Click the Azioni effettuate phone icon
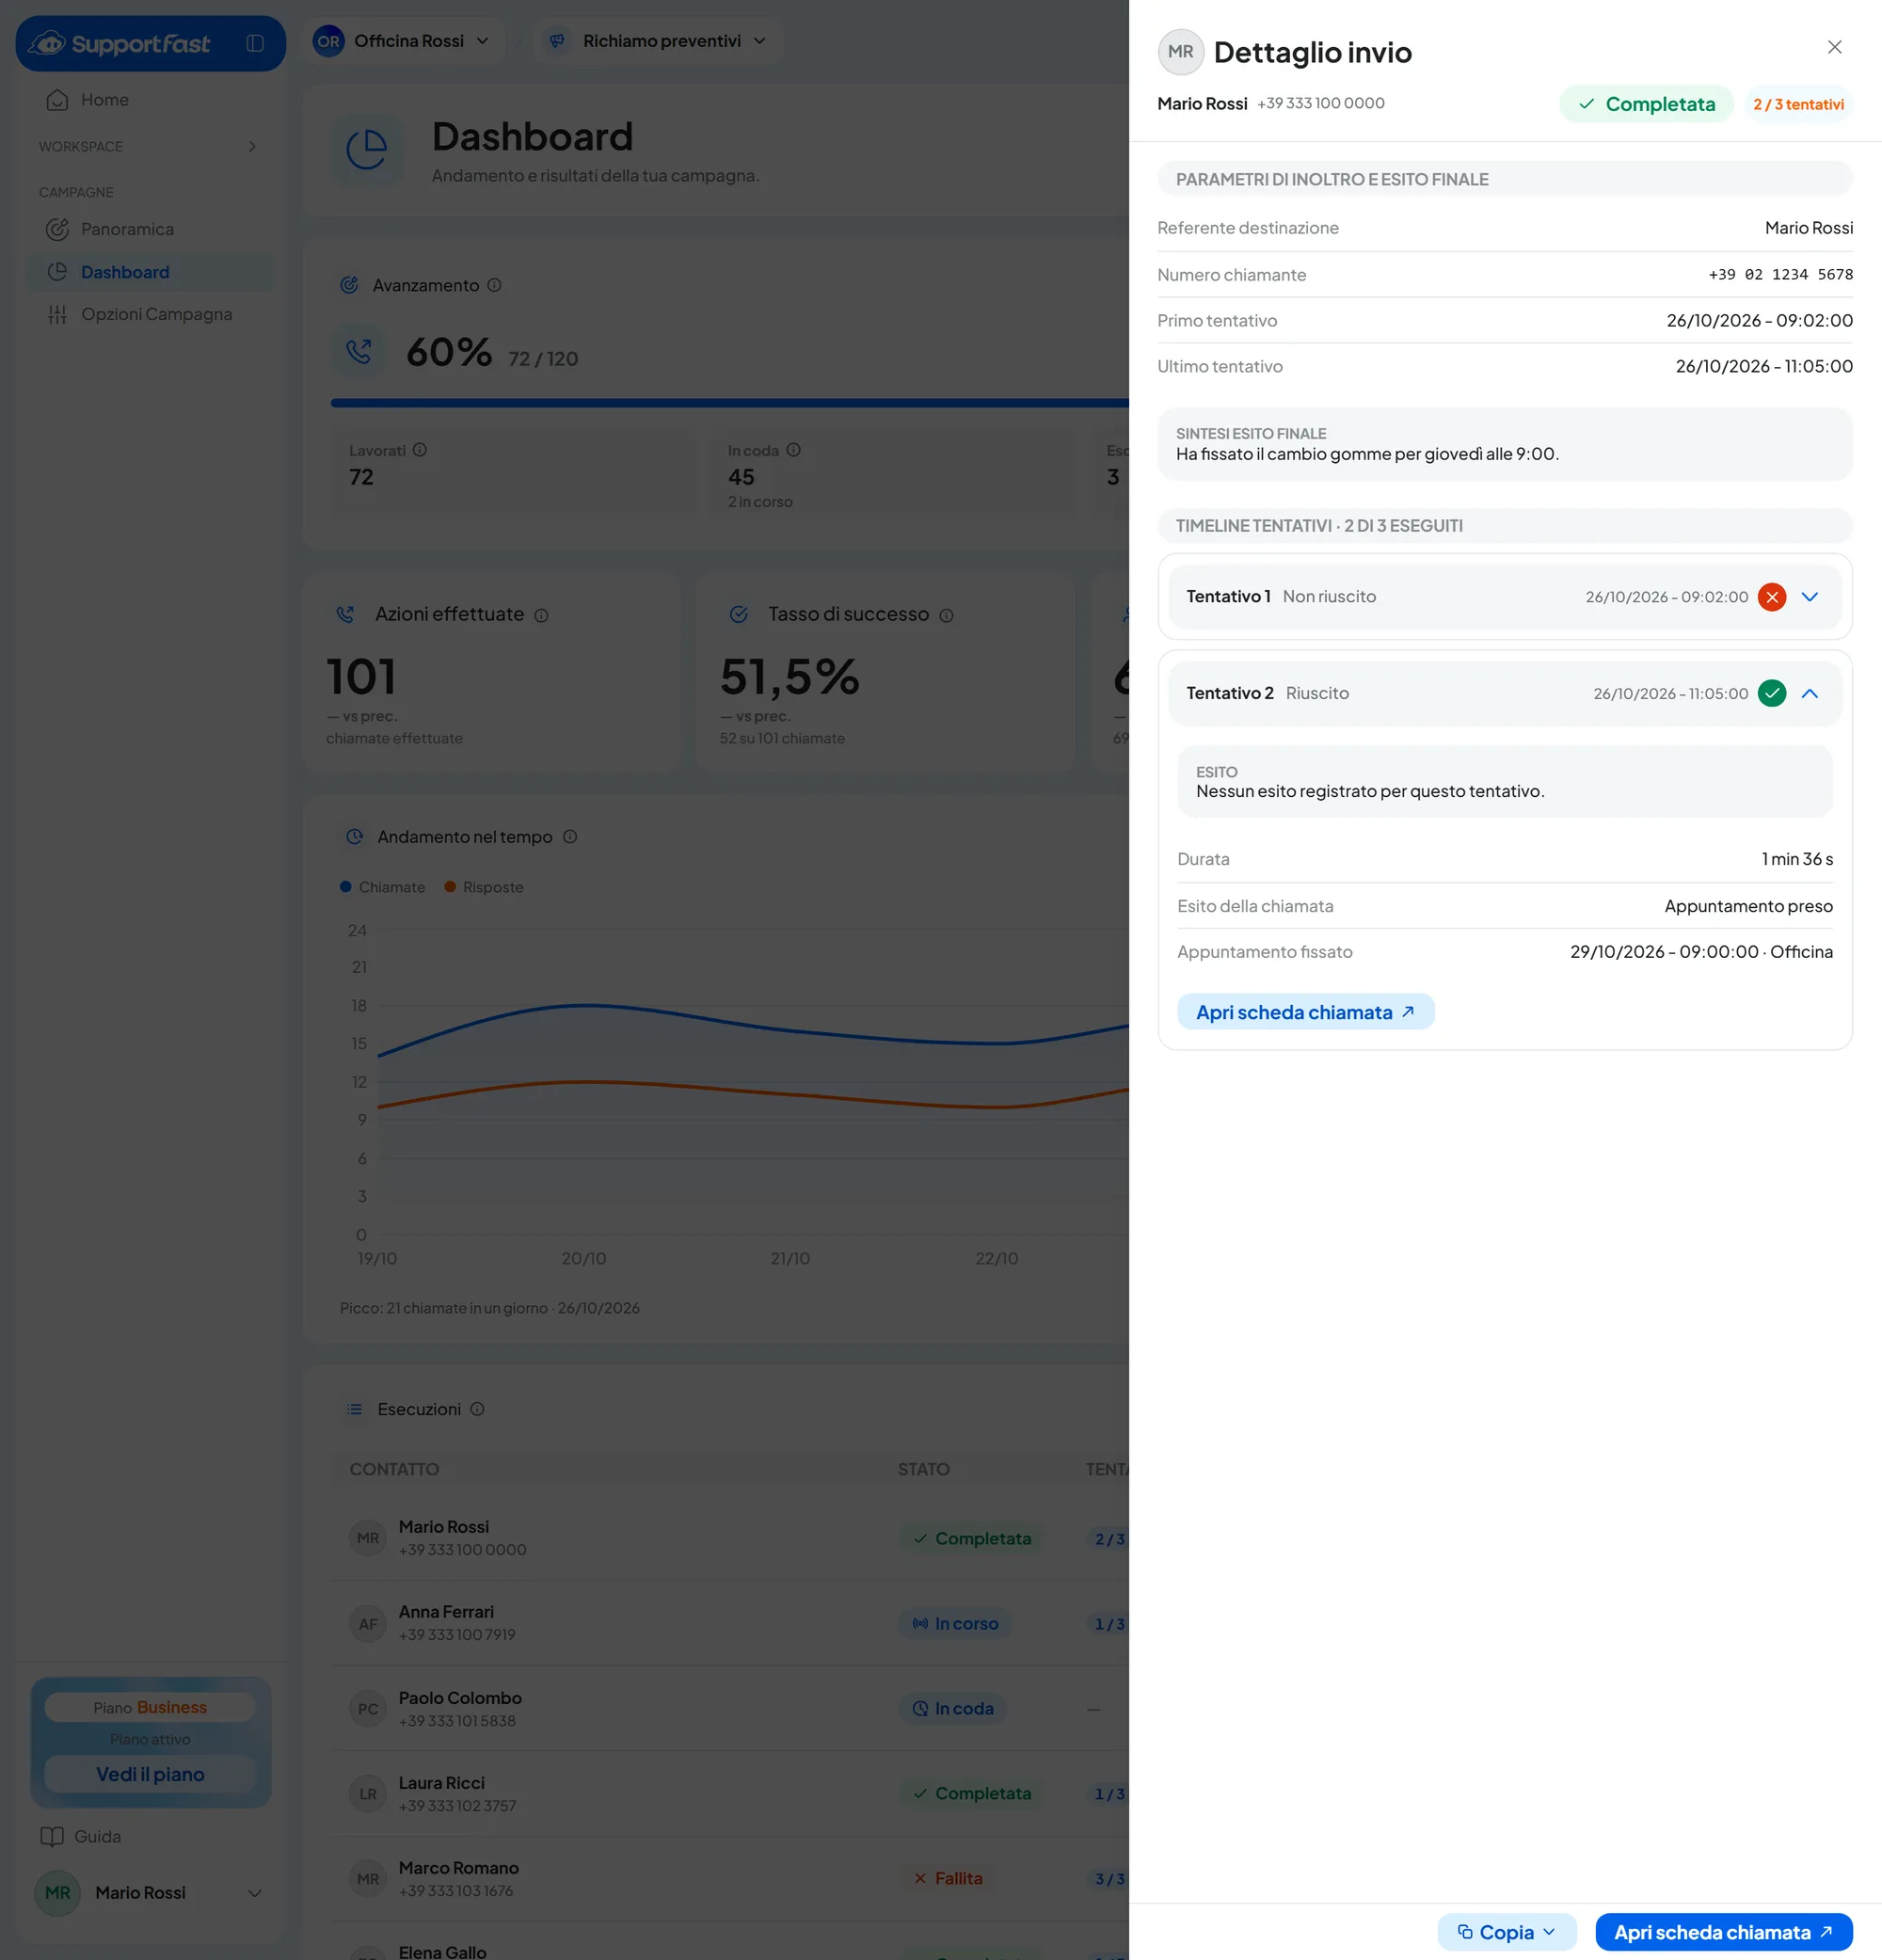 [x=345, y=614]
